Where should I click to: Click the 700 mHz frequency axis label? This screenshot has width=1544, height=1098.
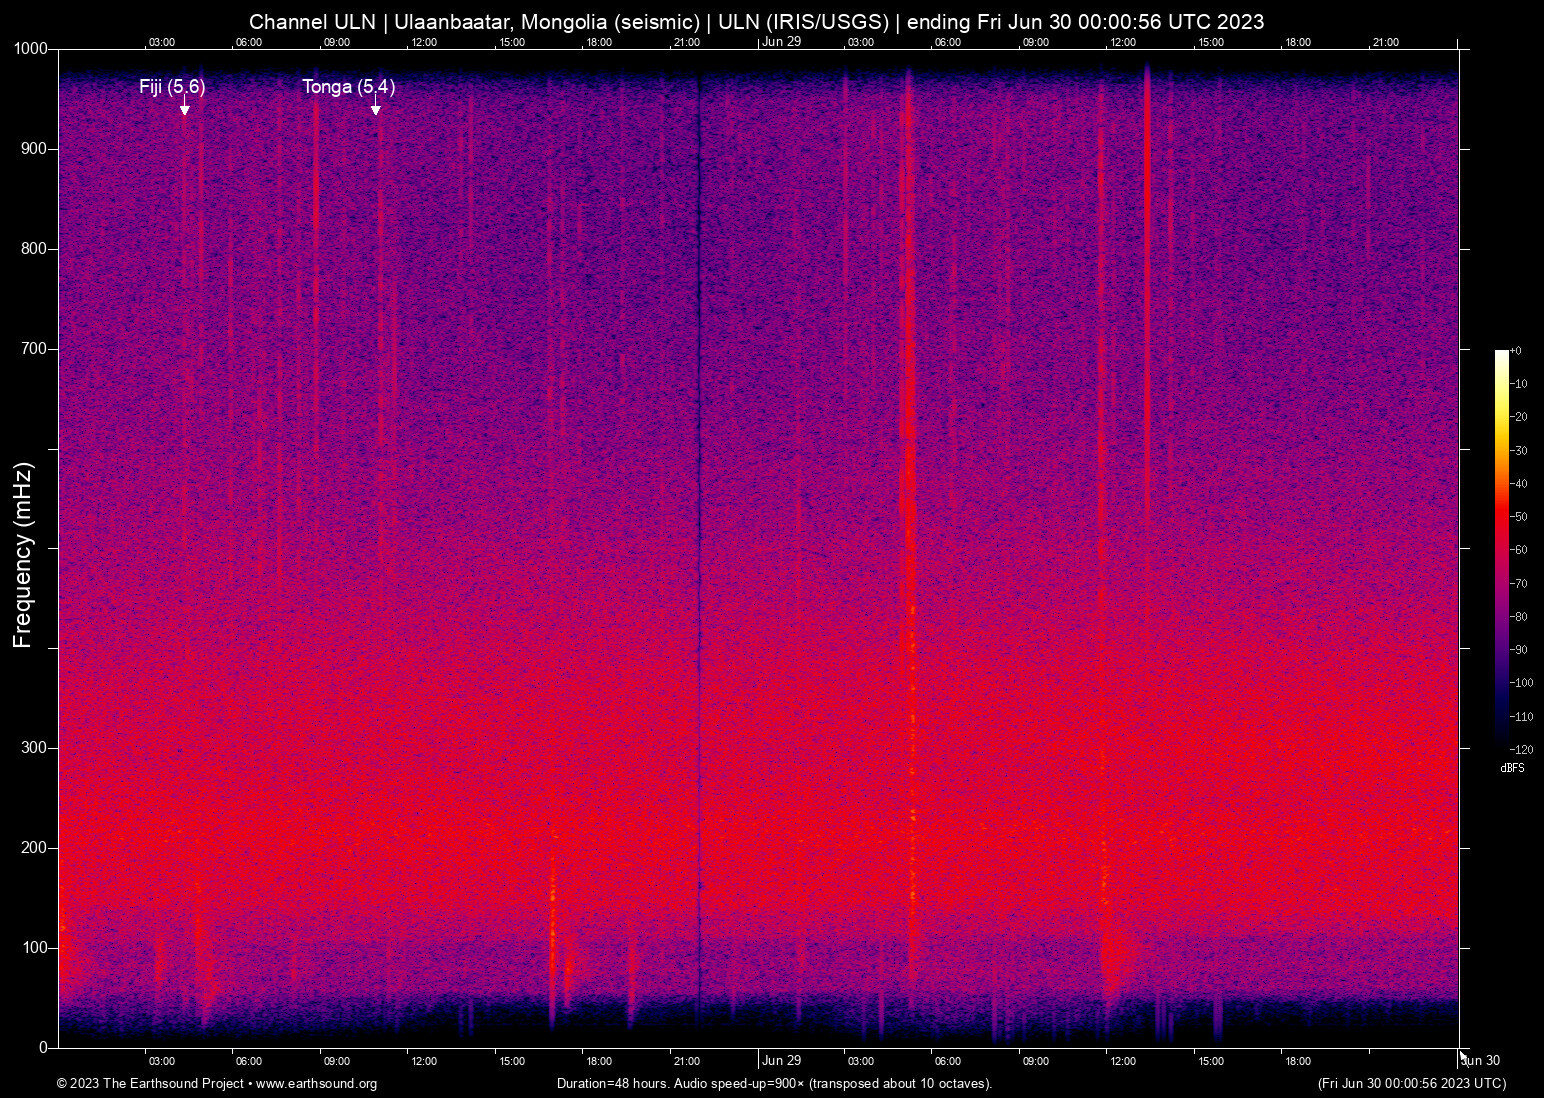[34, 349]
